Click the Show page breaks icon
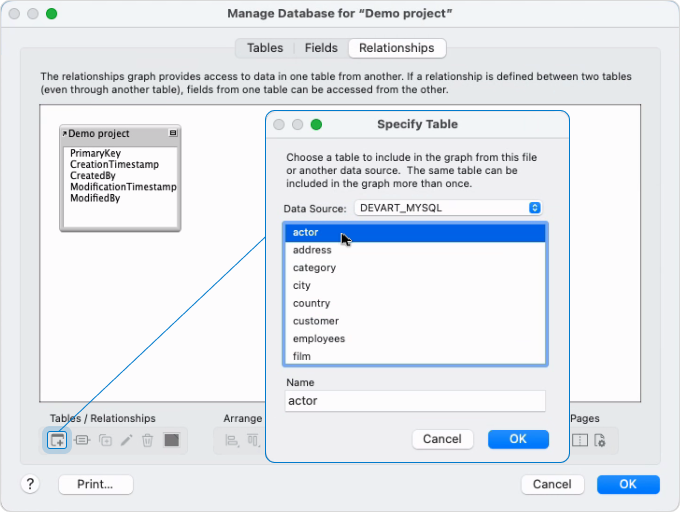 pyautogui.click(x=580, y=440)
